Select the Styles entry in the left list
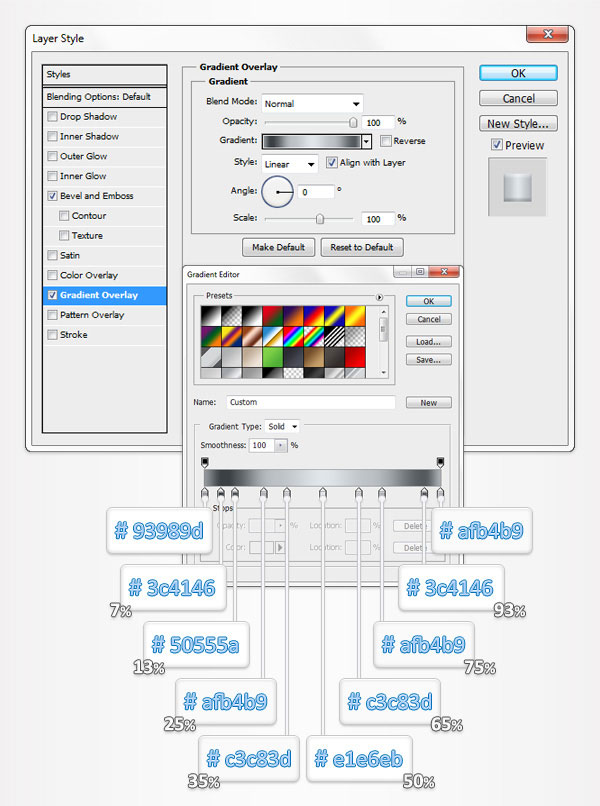Image resolution: width=600 pixels, height=806 pixels. click(x=104, y=75)
